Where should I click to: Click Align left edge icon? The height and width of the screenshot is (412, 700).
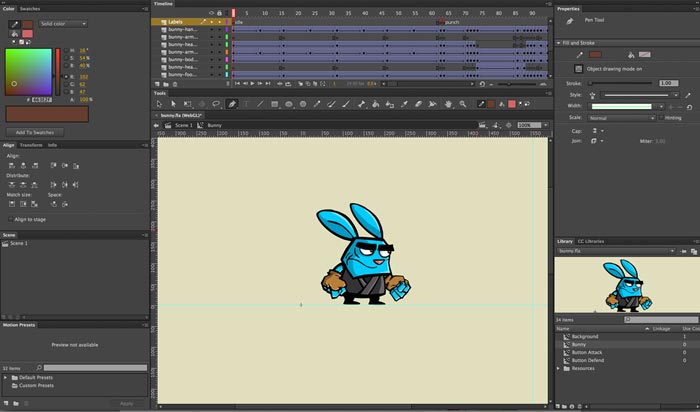[x=12, y=166]
